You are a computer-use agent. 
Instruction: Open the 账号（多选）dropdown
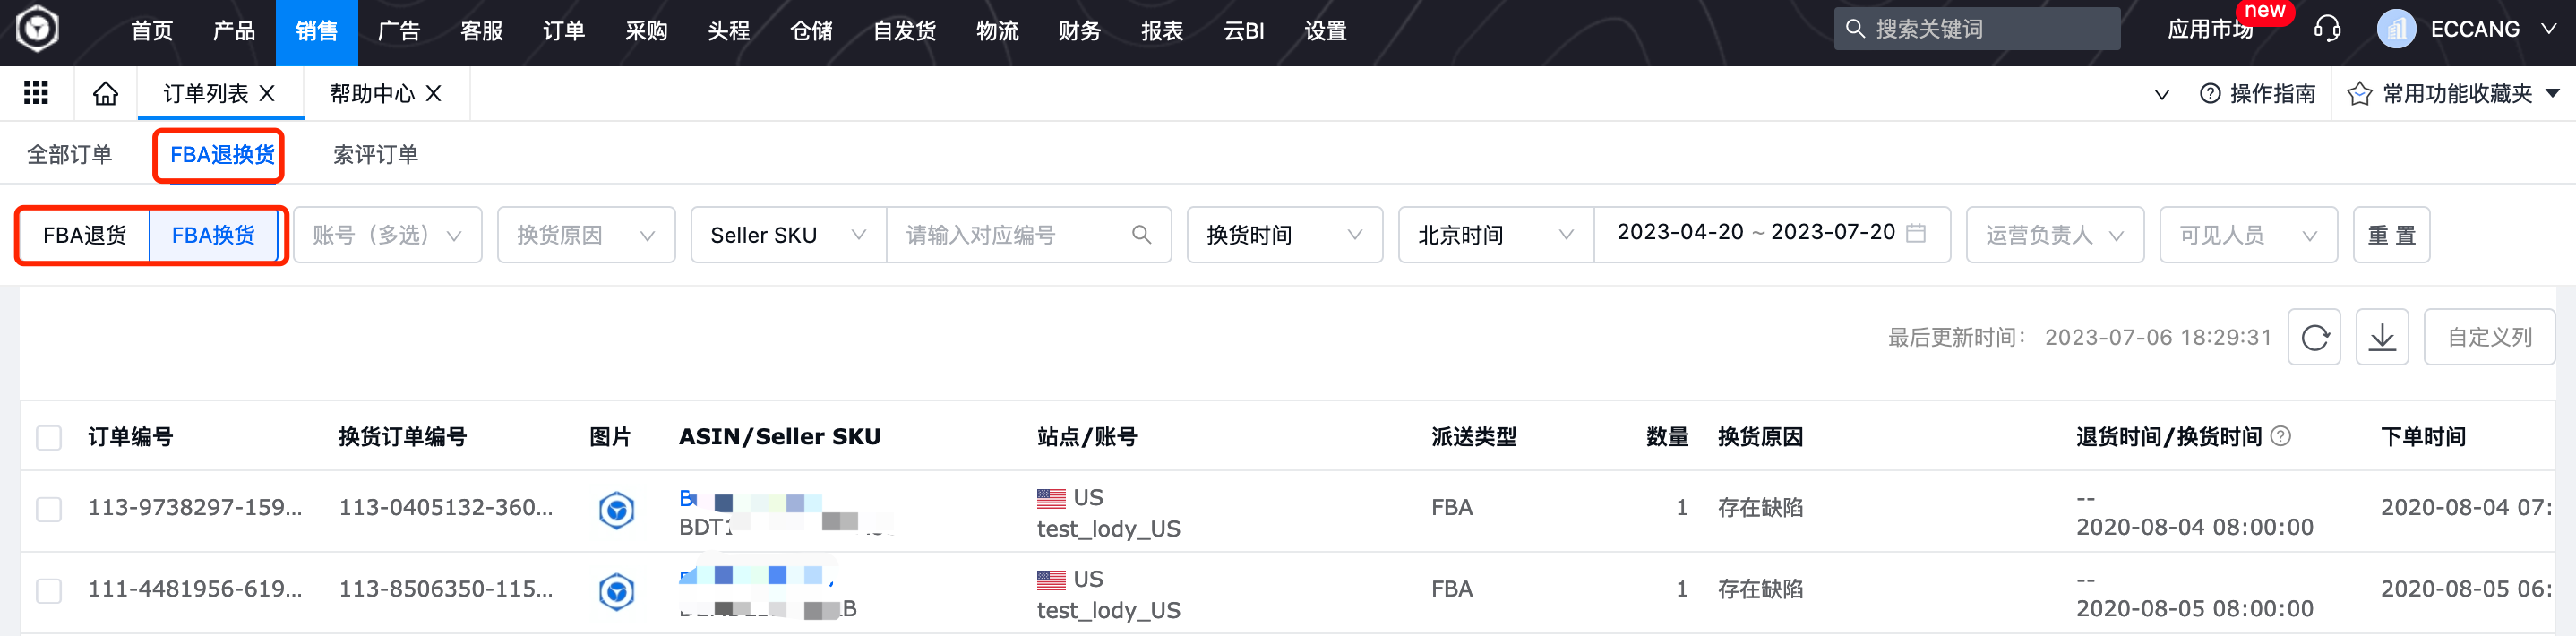388,234
